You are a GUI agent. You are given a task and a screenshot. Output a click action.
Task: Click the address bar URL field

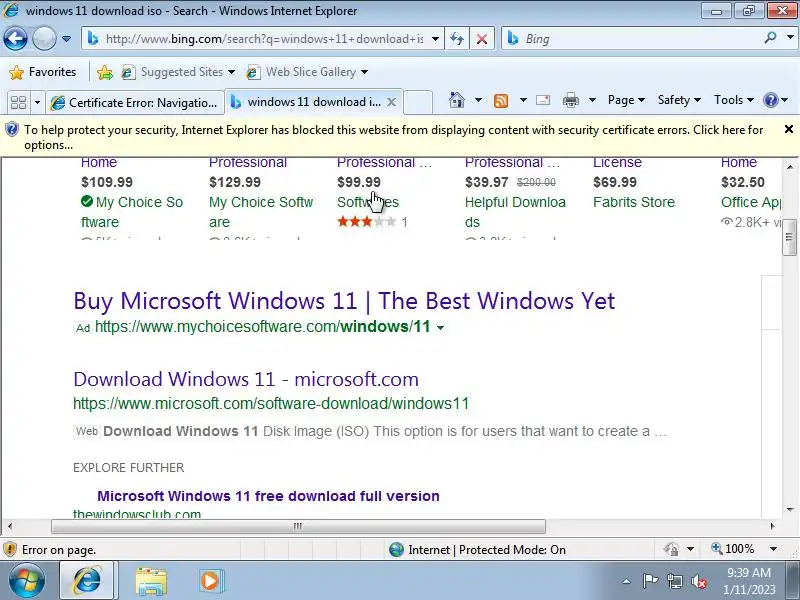(264, 39)
